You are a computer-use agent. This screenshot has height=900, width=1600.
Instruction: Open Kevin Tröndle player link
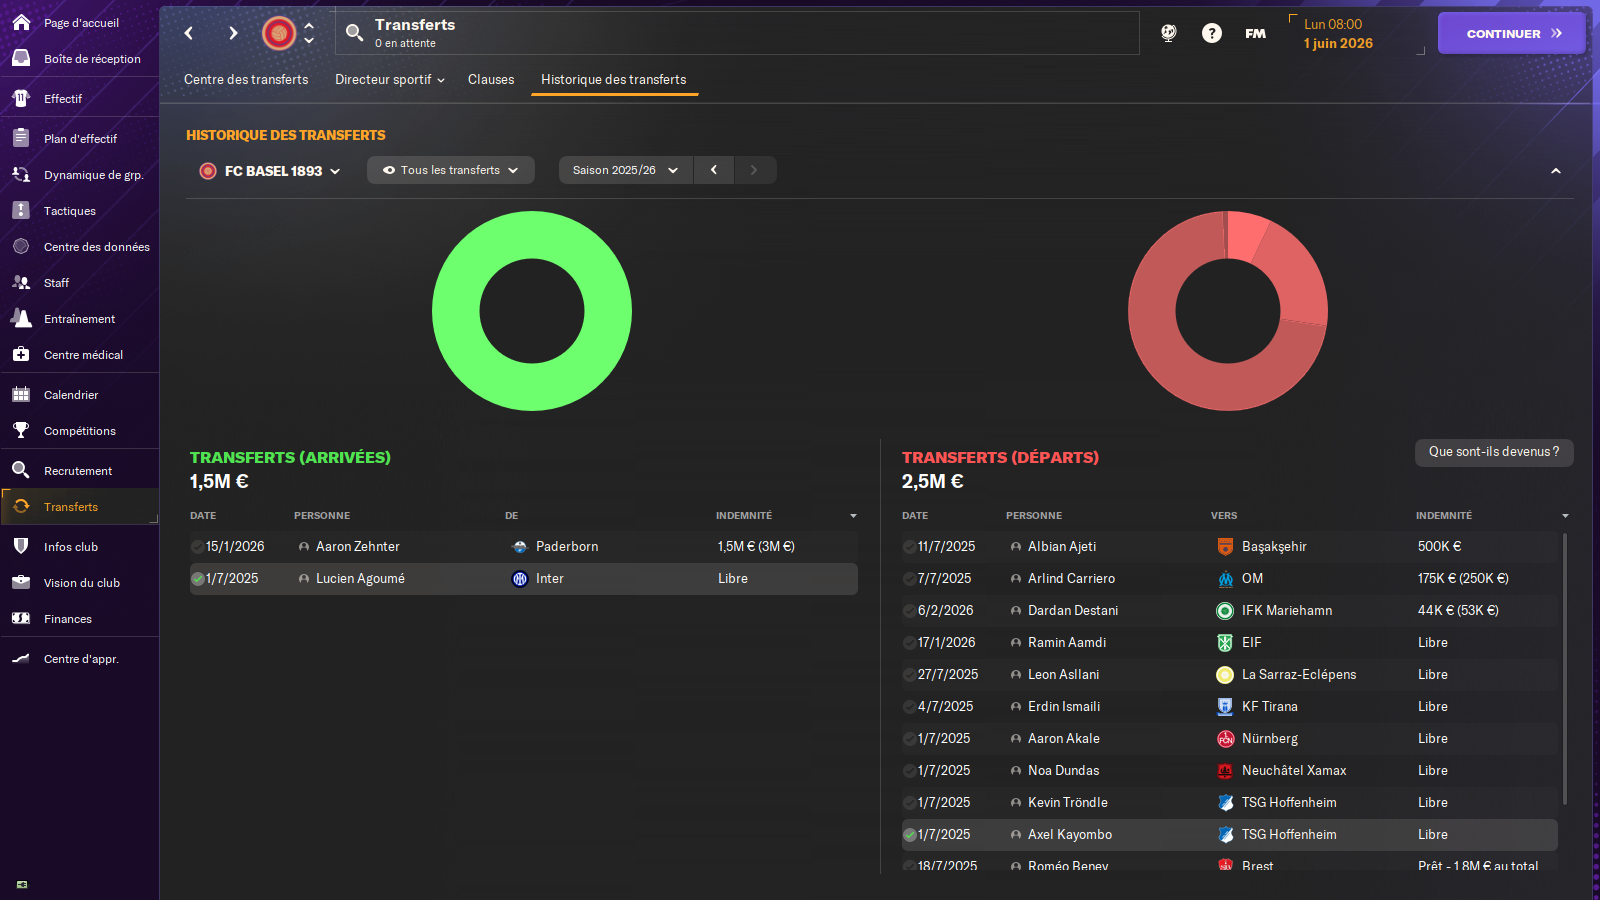(x=1068, y=803)
